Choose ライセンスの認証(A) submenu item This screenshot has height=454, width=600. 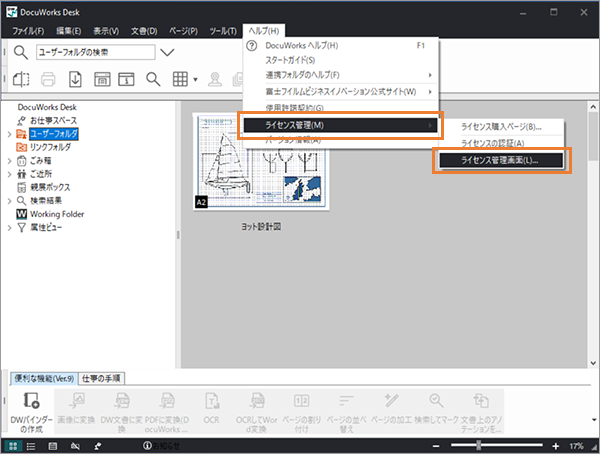(x=501, y=143)
